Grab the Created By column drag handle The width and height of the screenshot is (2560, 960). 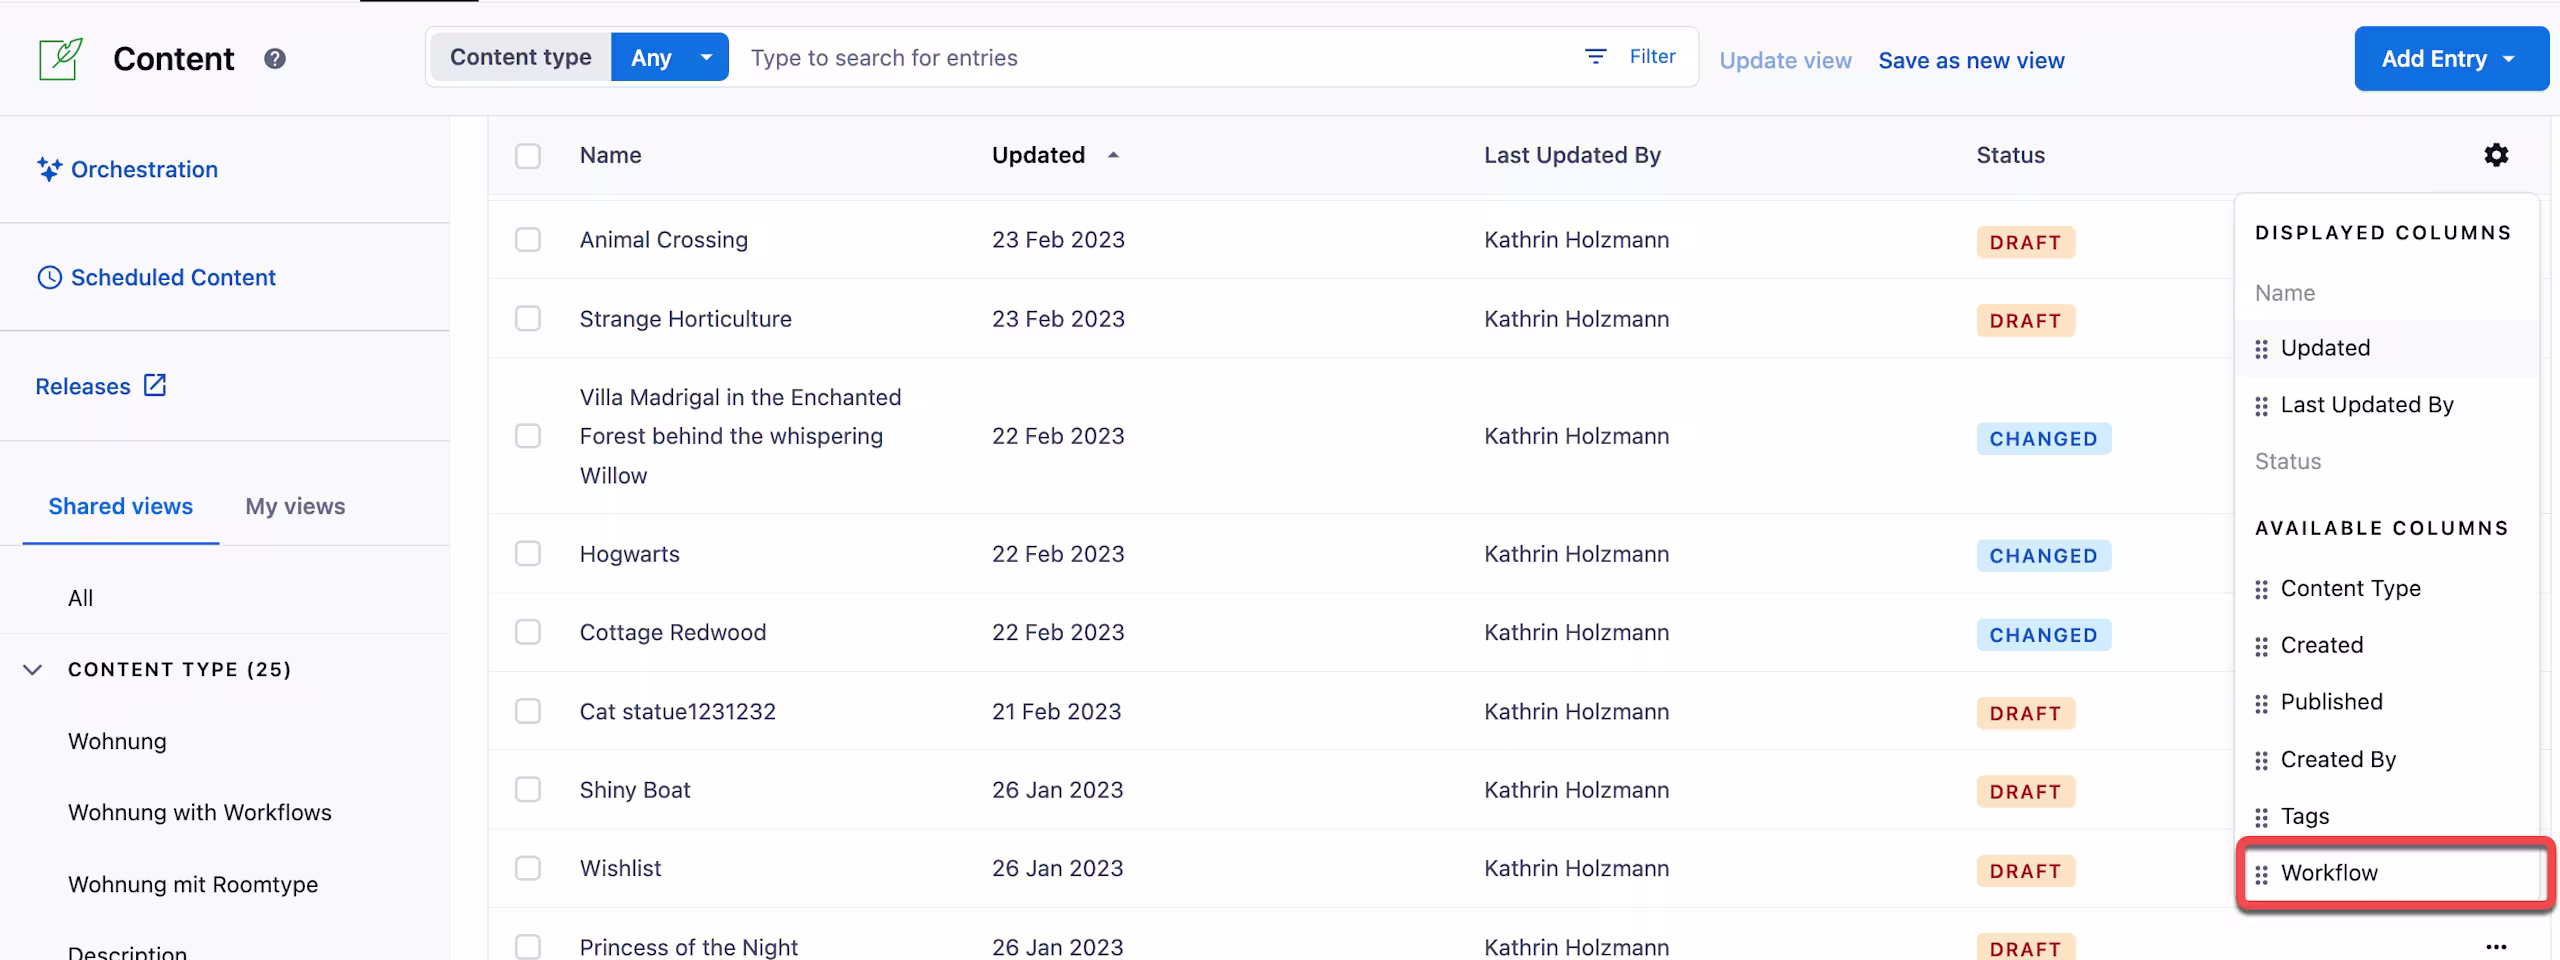2262,761
